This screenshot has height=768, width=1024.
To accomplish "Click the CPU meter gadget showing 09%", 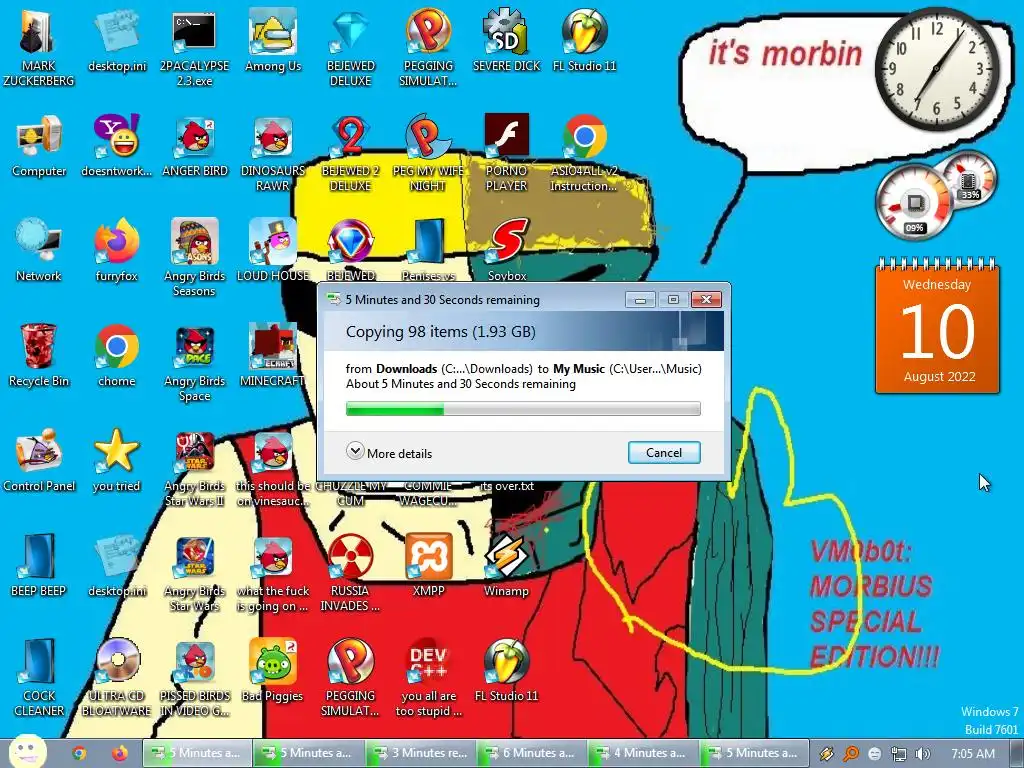I will click(914, 202).
